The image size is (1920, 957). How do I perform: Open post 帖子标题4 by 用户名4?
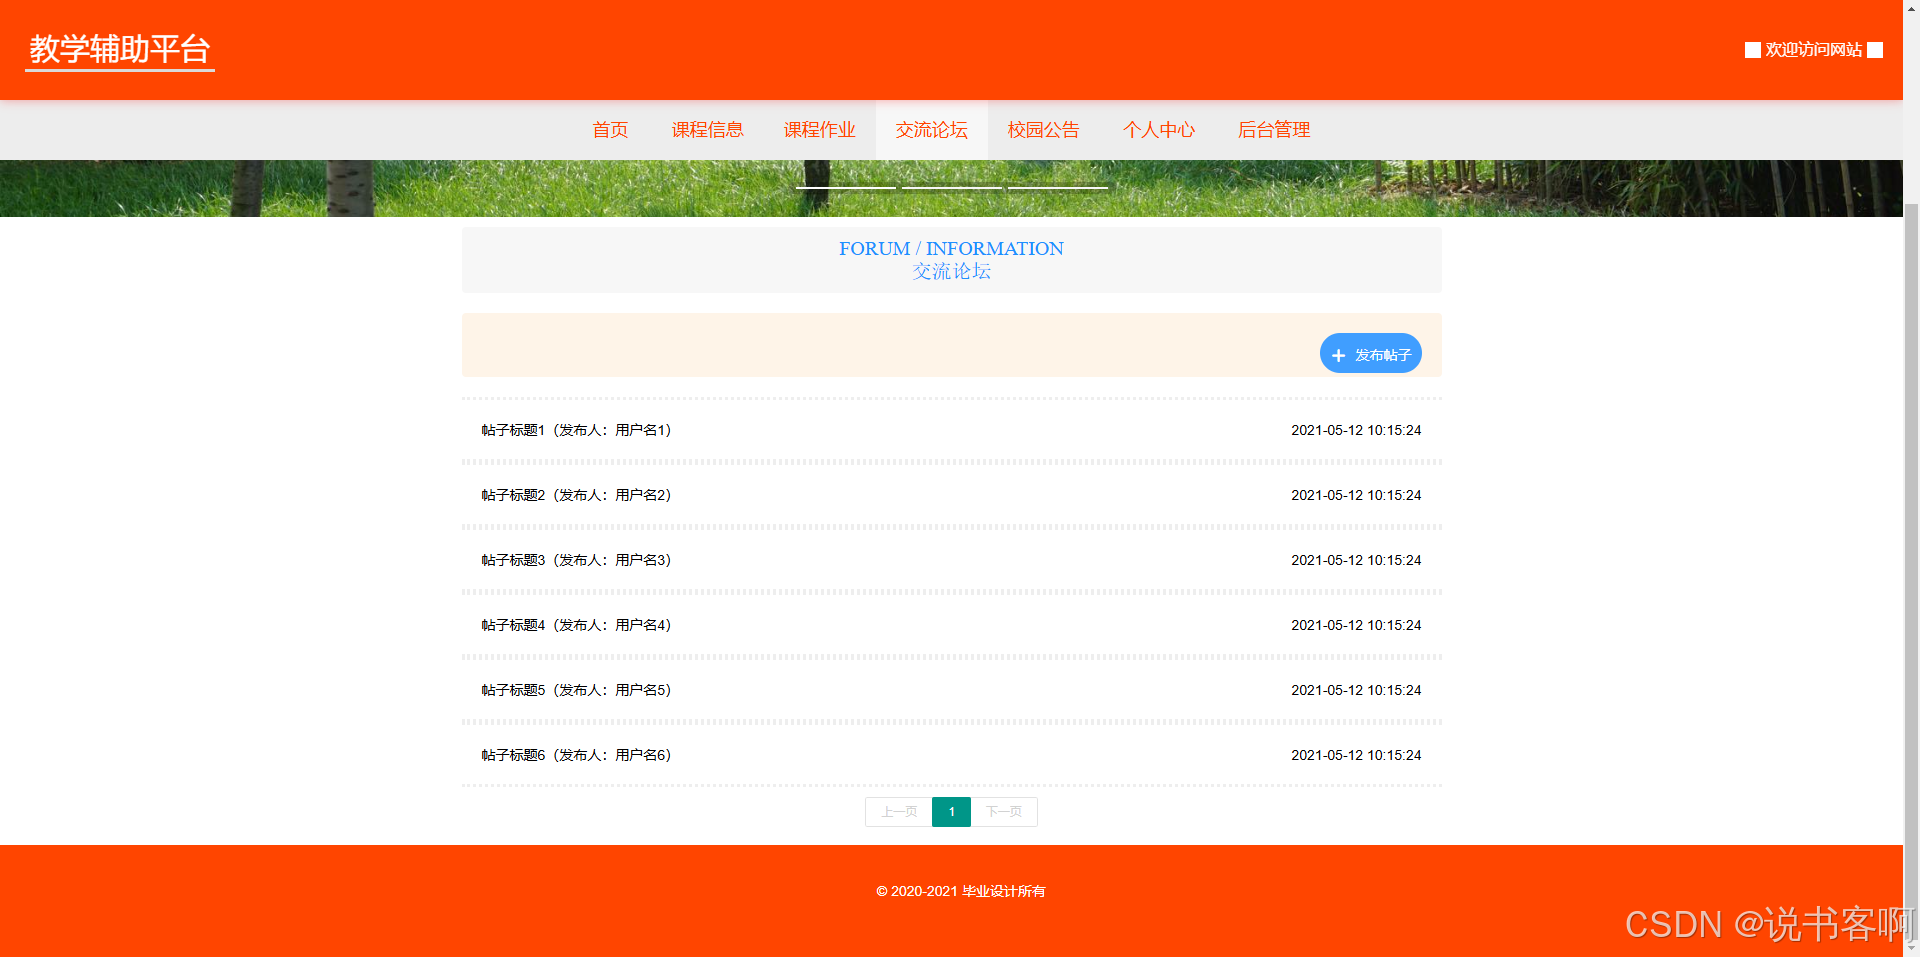tap(576, 625)
